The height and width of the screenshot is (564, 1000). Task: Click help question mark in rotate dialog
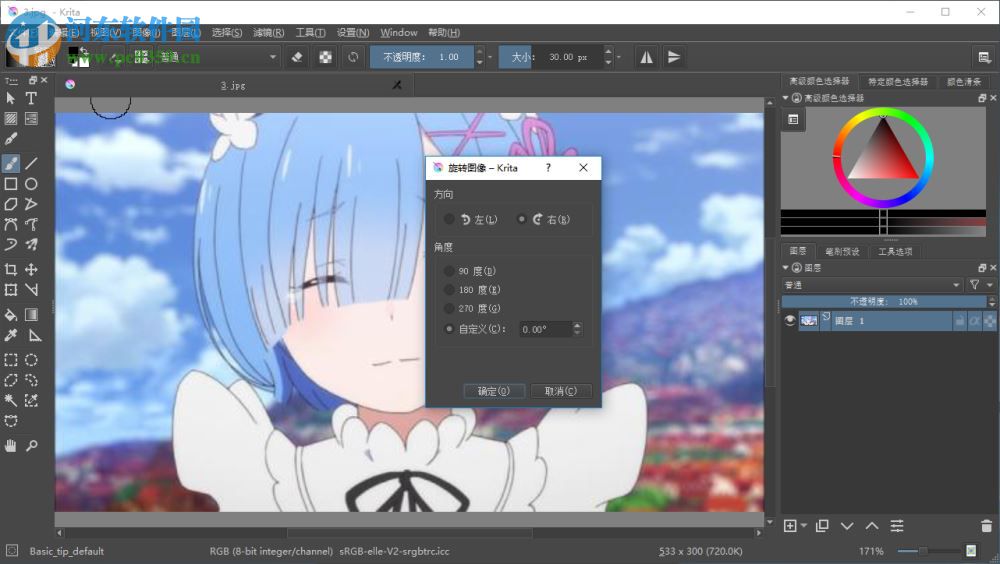pos(548,168)
